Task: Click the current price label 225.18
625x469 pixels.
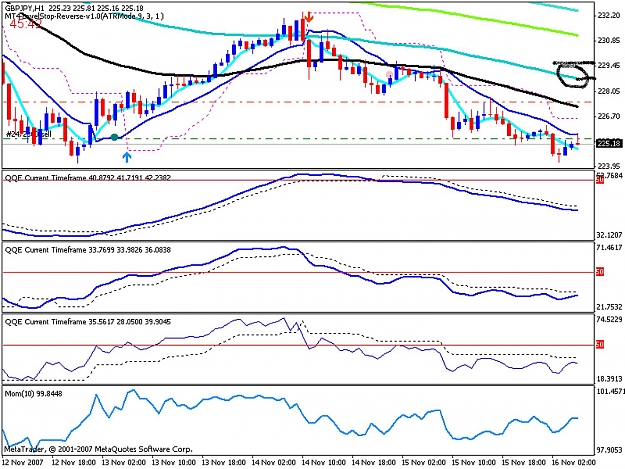Action: click(609, 143)
